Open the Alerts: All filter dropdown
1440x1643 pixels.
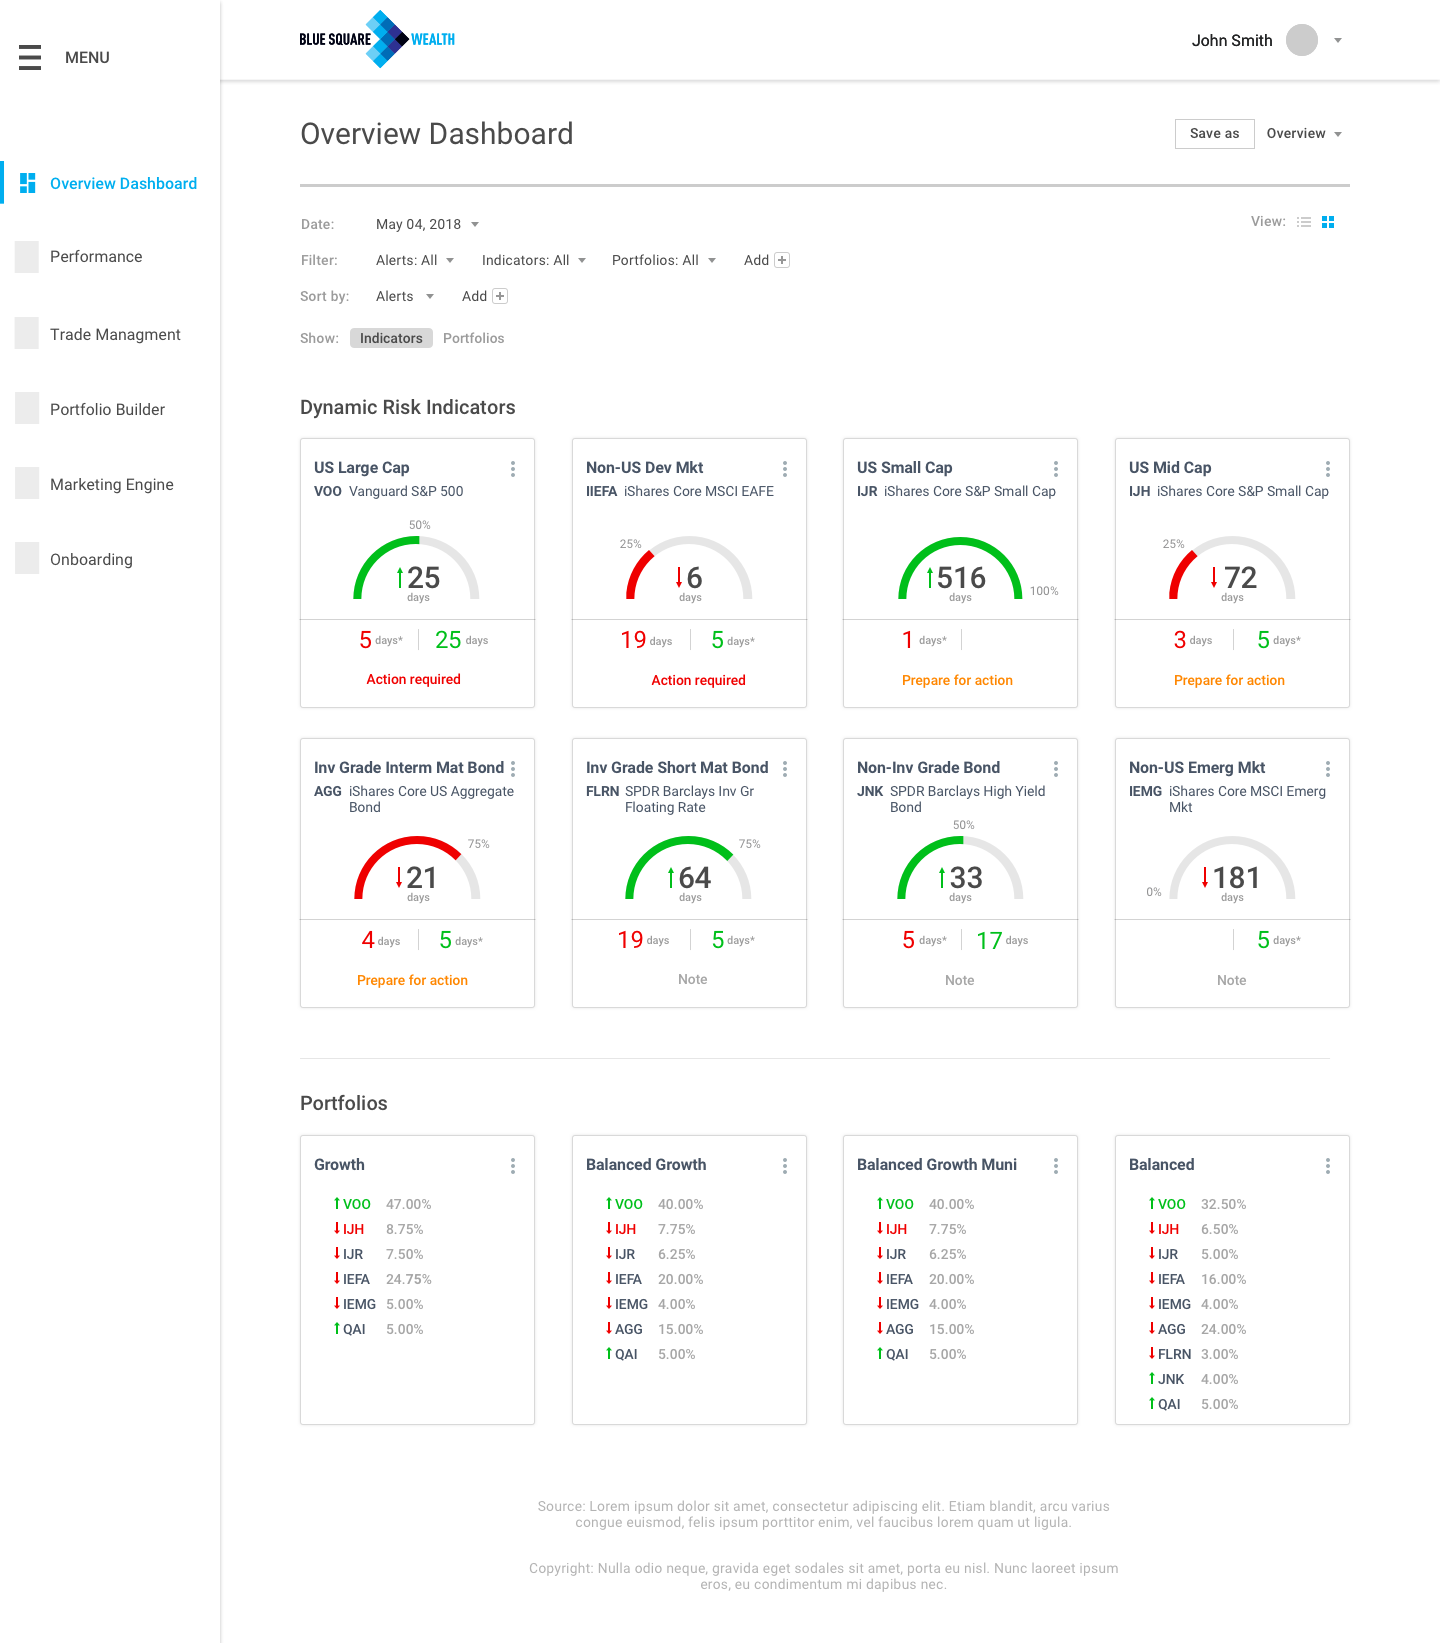click(415, 260)
